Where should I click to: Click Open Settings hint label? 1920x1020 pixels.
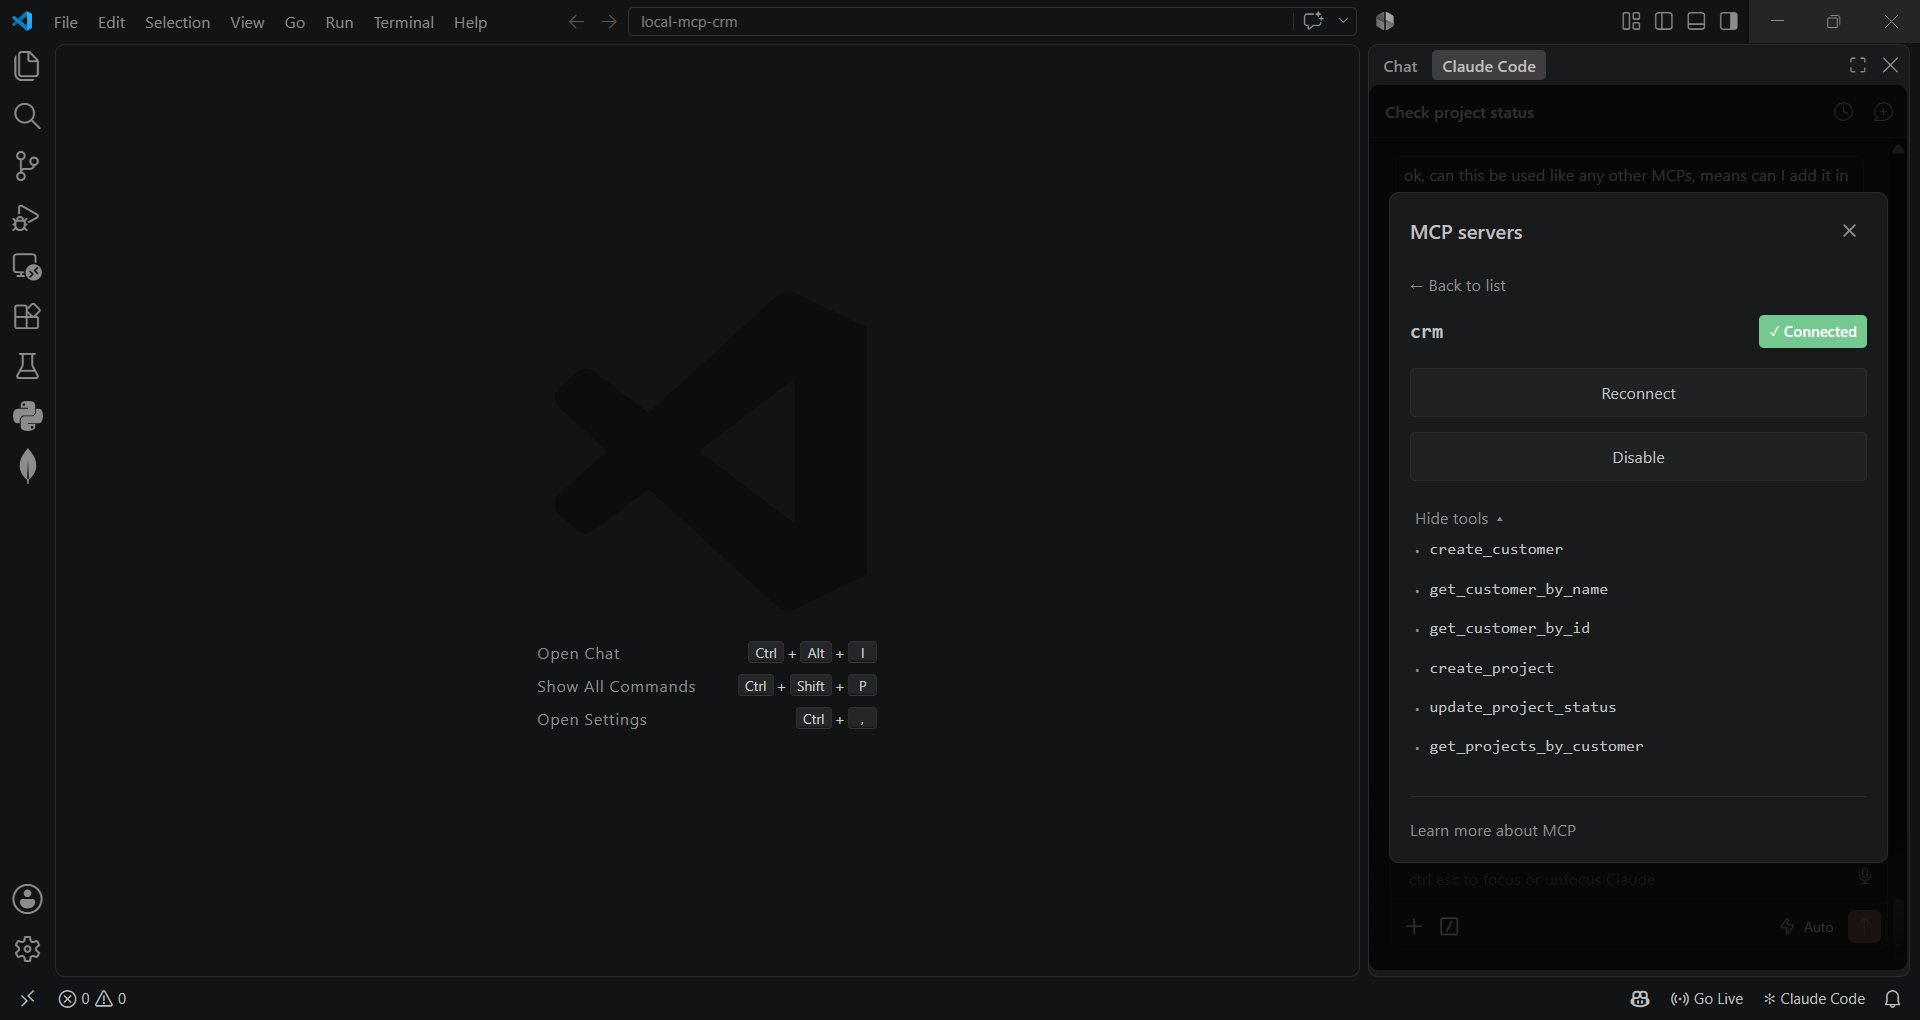tap(592, 720)
